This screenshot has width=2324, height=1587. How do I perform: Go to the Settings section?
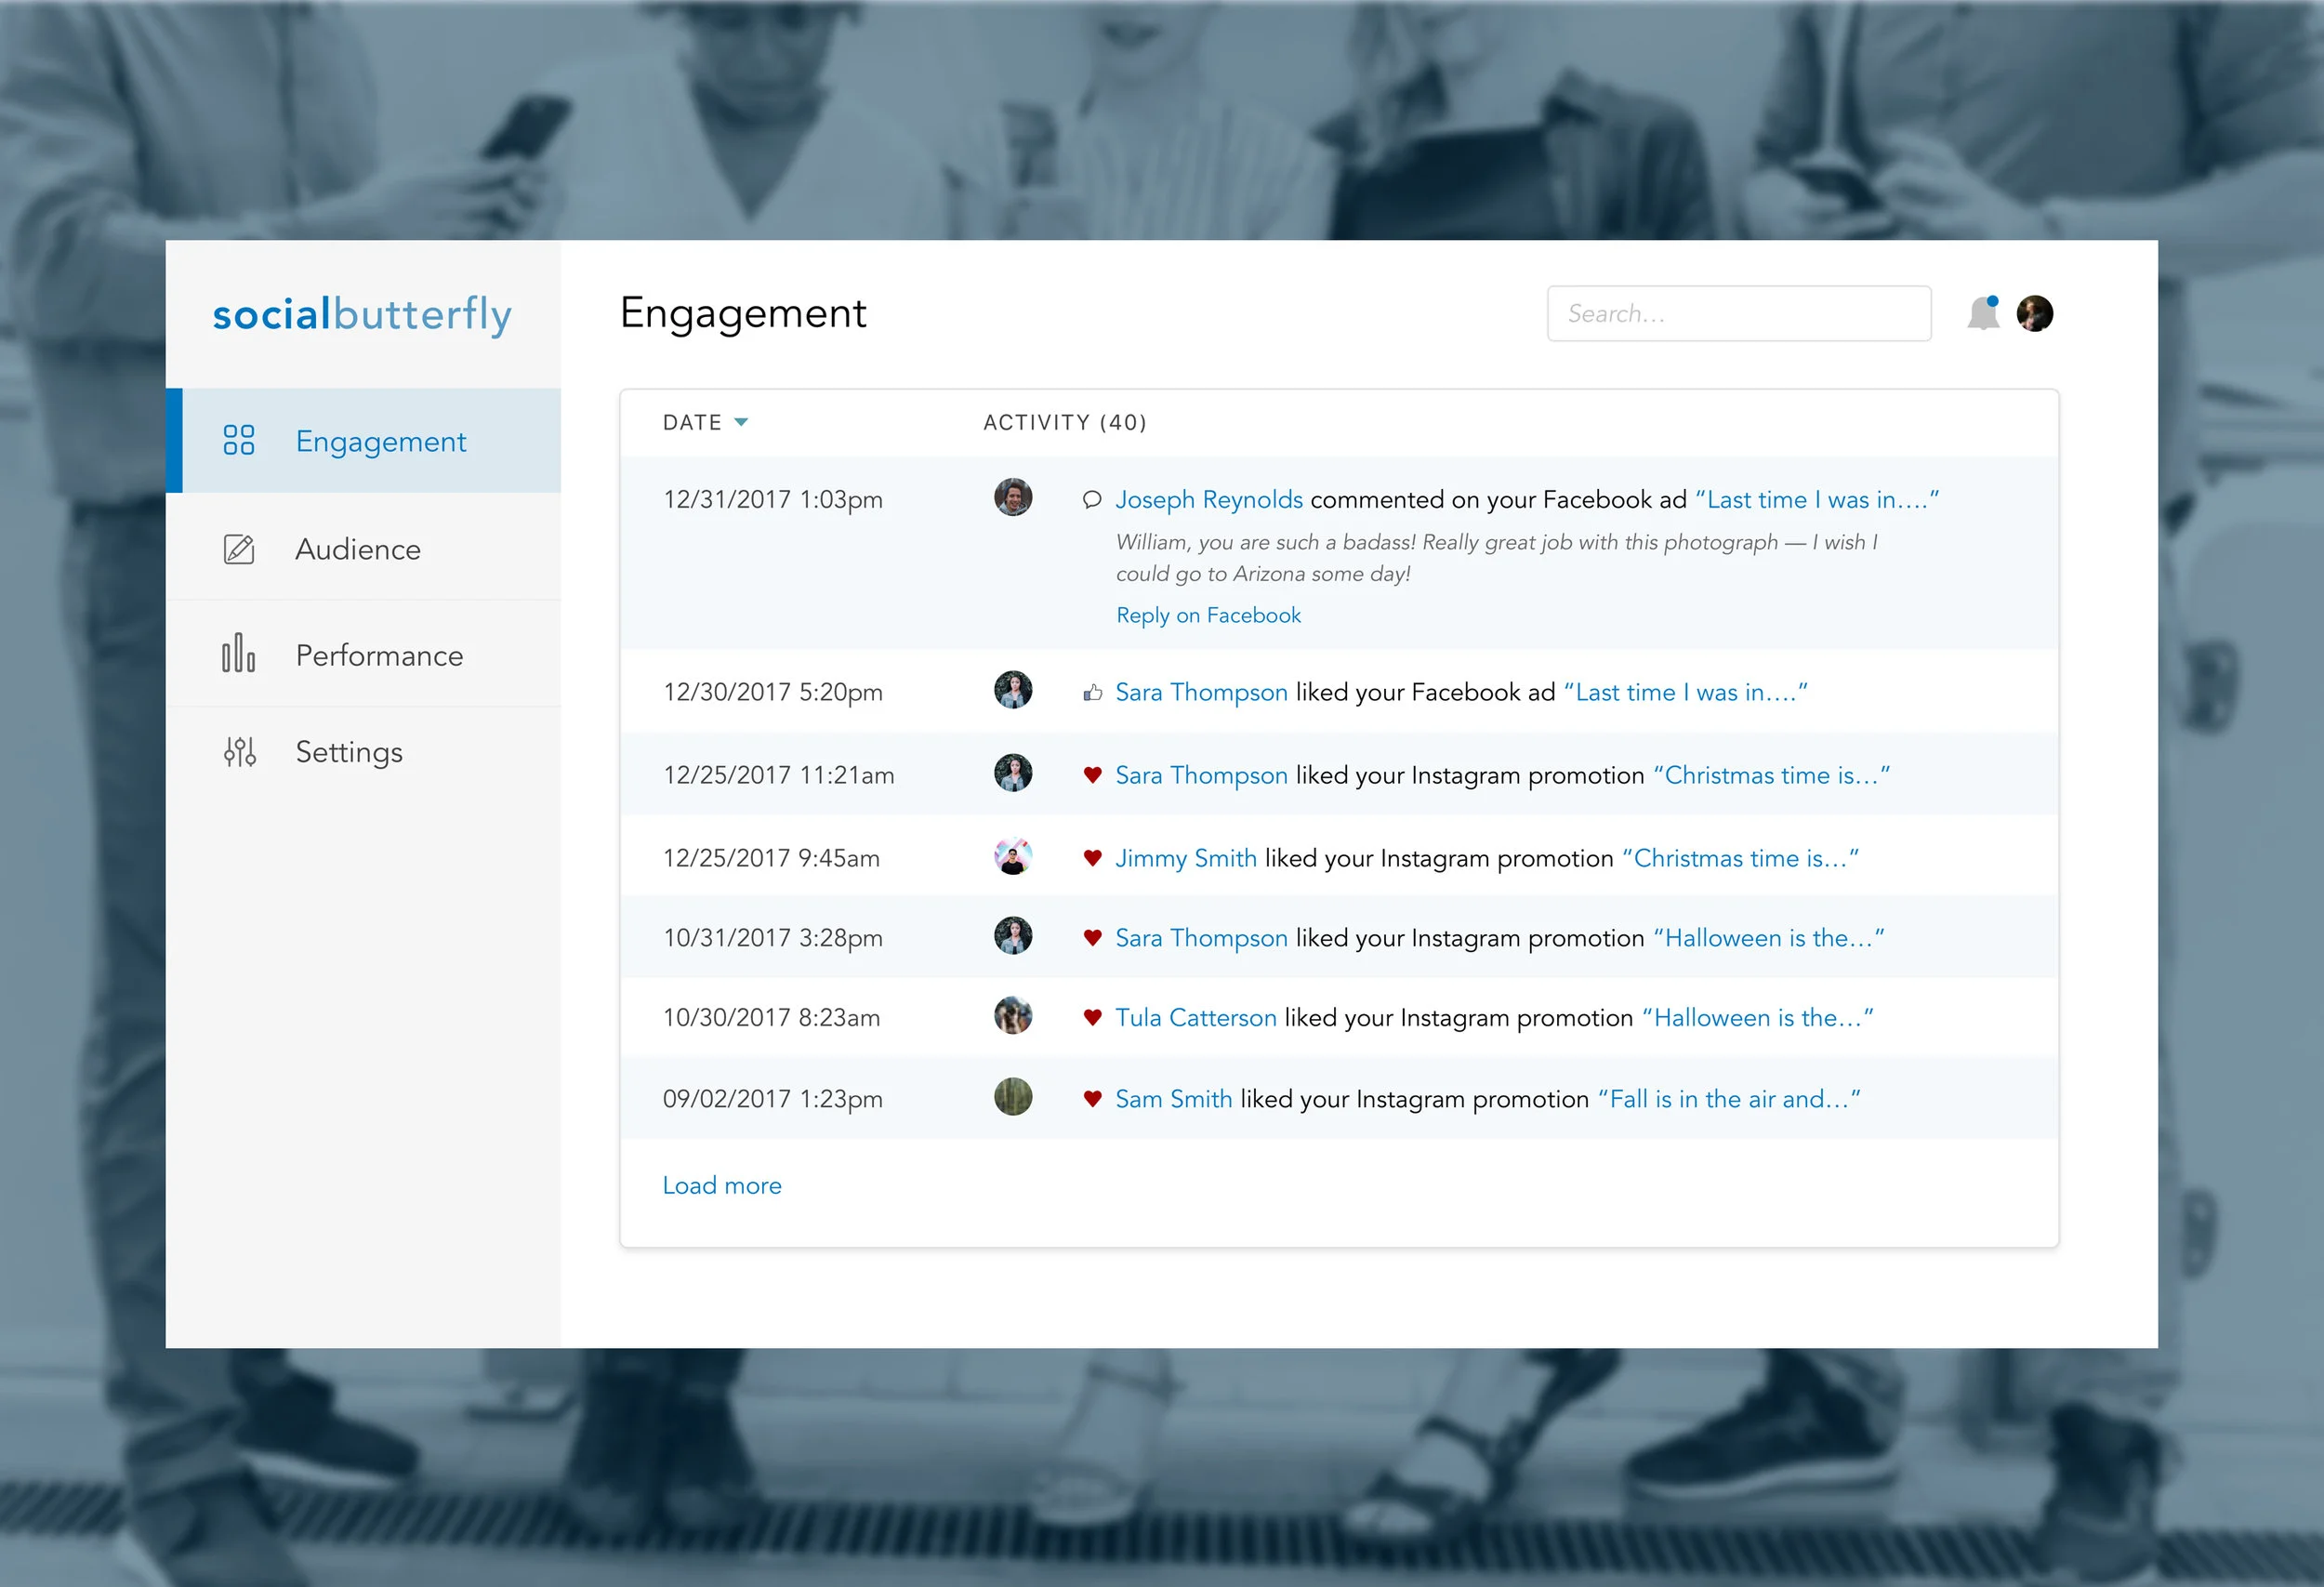349,752
